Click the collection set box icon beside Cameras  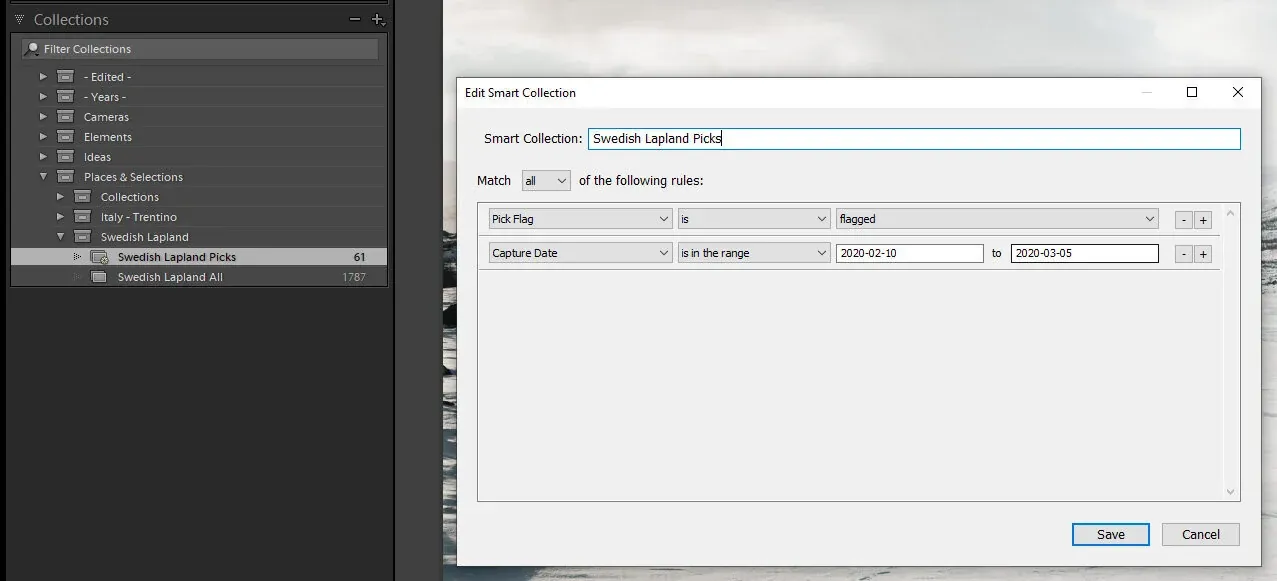coord(64,116)
